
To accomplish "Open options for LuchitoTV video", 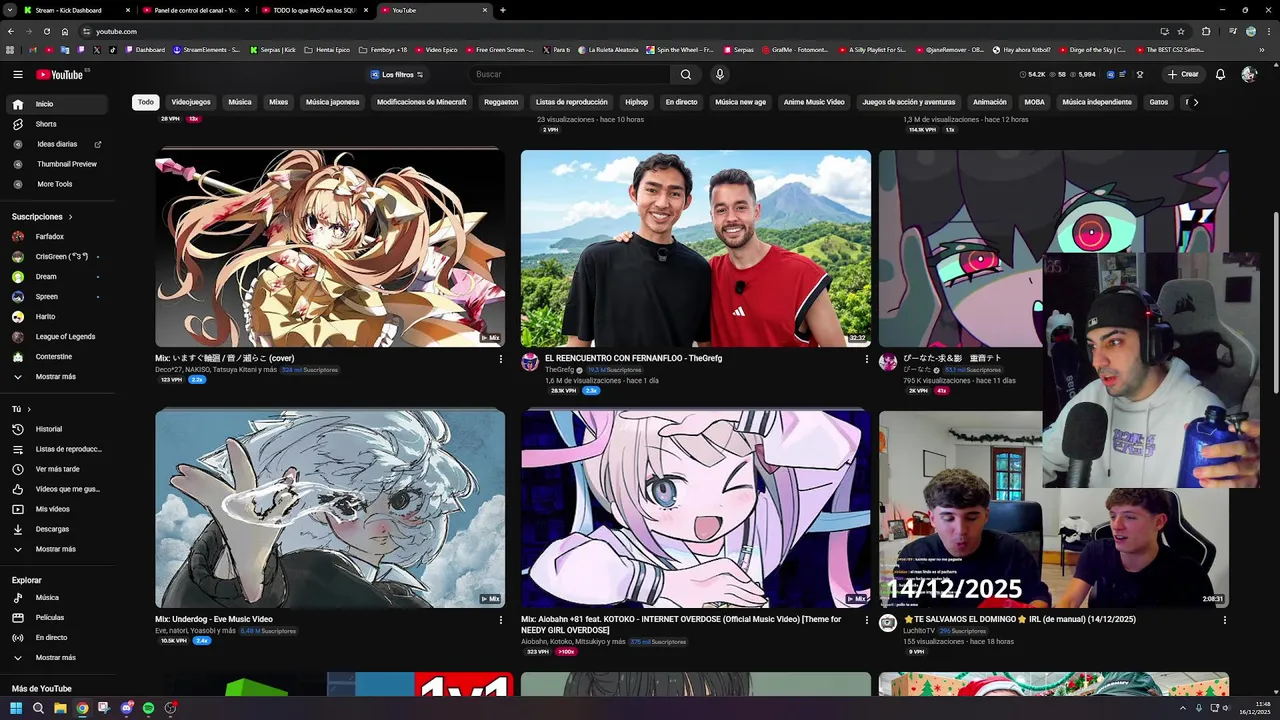I will tap(1225, 620).
